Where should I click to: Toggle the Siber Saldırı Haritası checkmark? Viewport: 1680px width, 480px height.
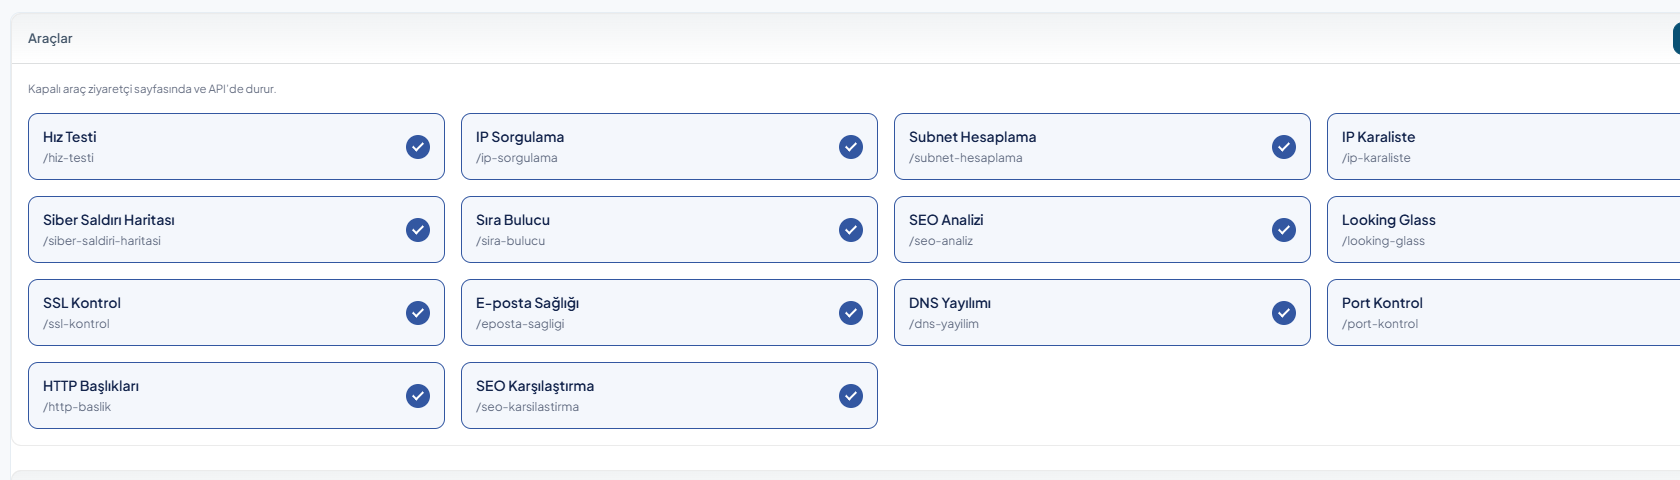pyautogui.click(x=418, y=230)
